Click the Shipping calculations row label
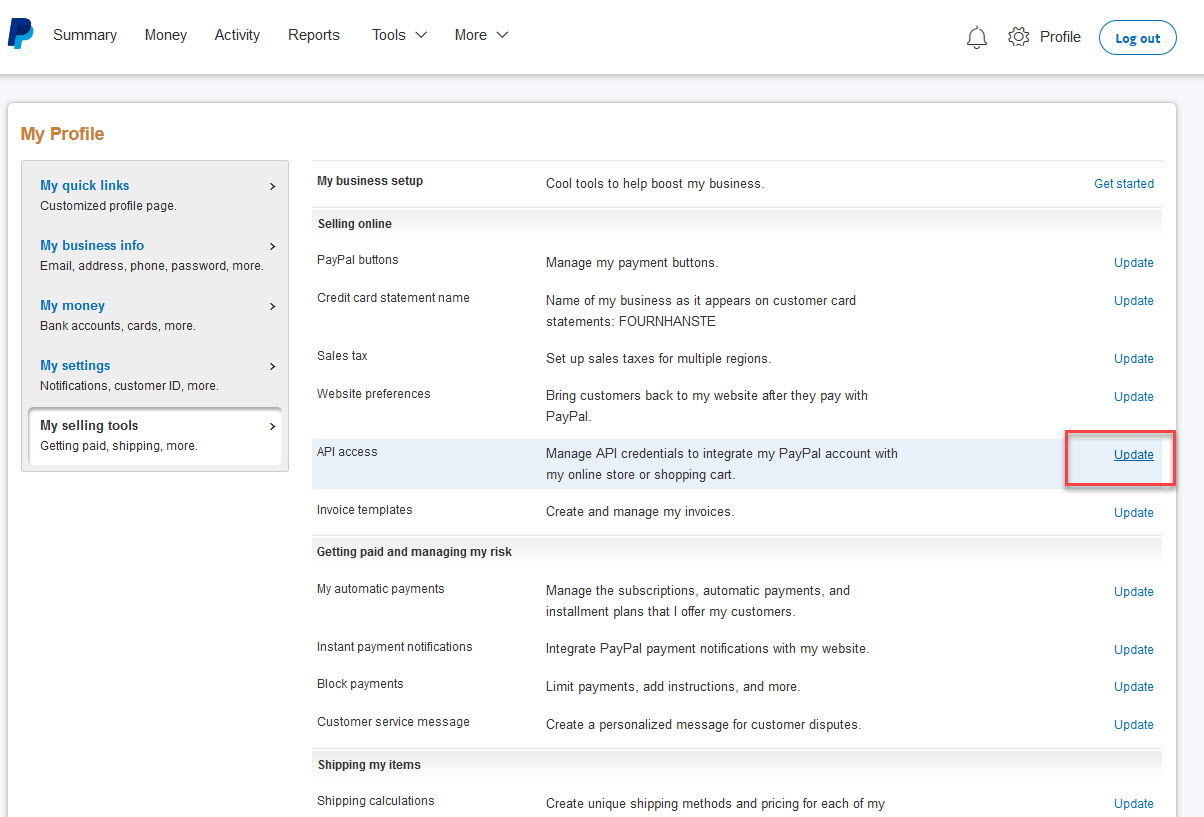The height and width of the screenshot is (817, 1204). (x=376, y=801)
